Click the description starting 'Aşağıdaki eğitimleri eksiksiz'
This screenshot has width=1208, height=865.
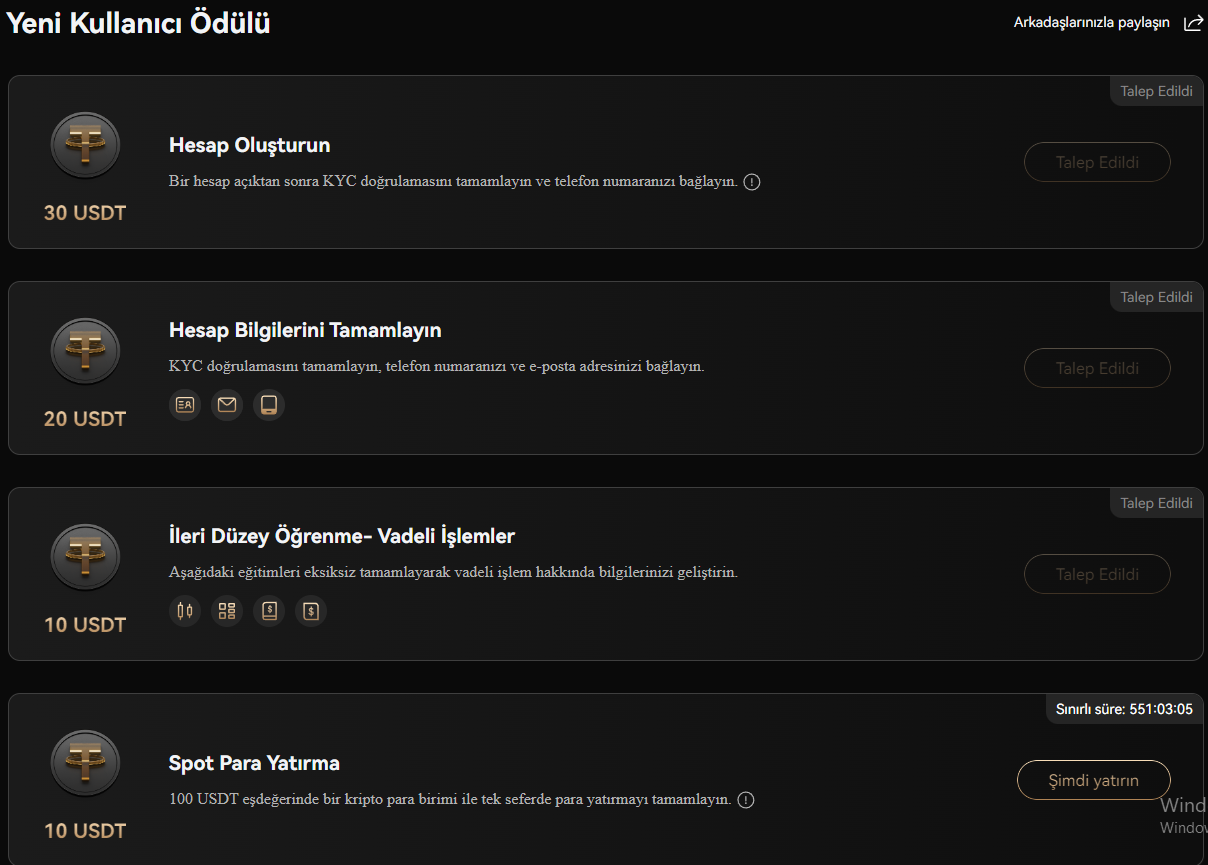pos(453,573)
